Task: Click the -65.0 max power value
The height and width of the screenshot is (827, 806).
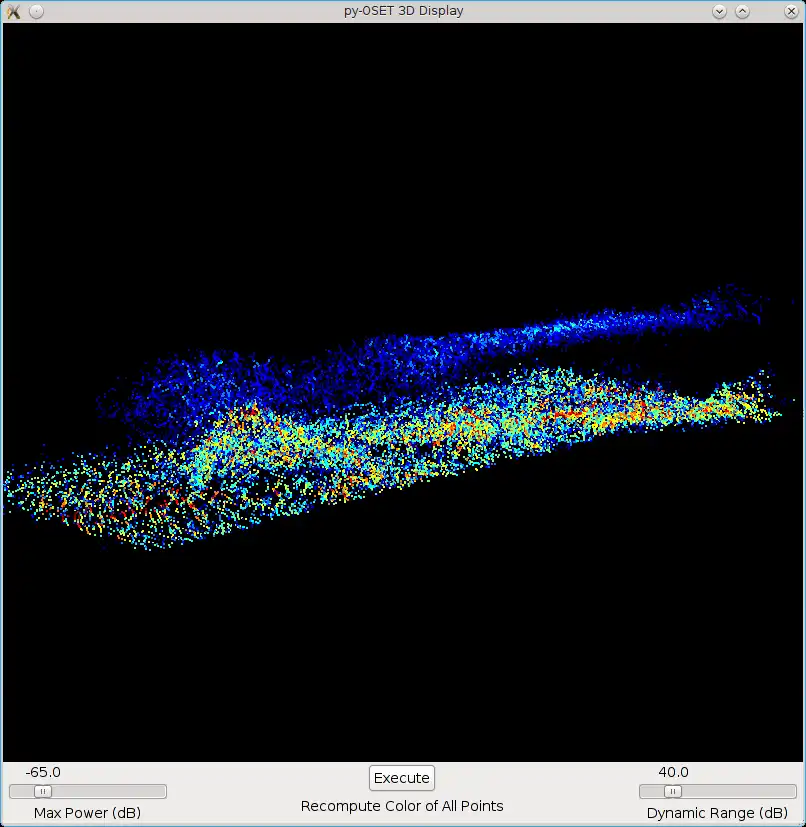Action: click(x=43, y=772)
